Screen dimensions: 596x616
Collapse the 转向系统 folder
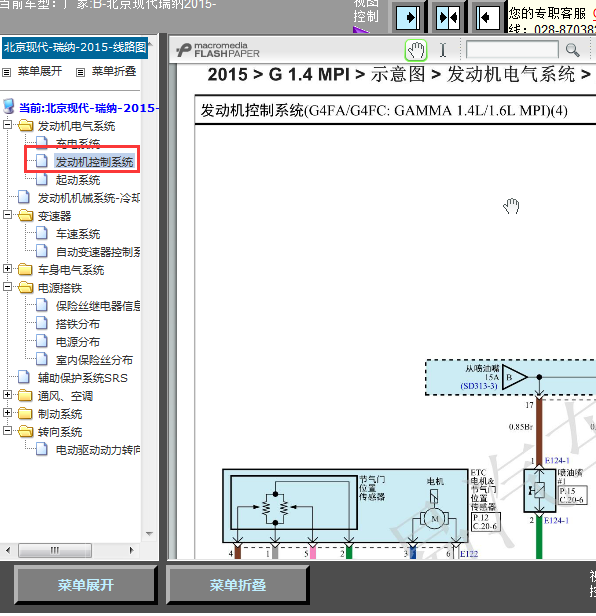point(7,431)
